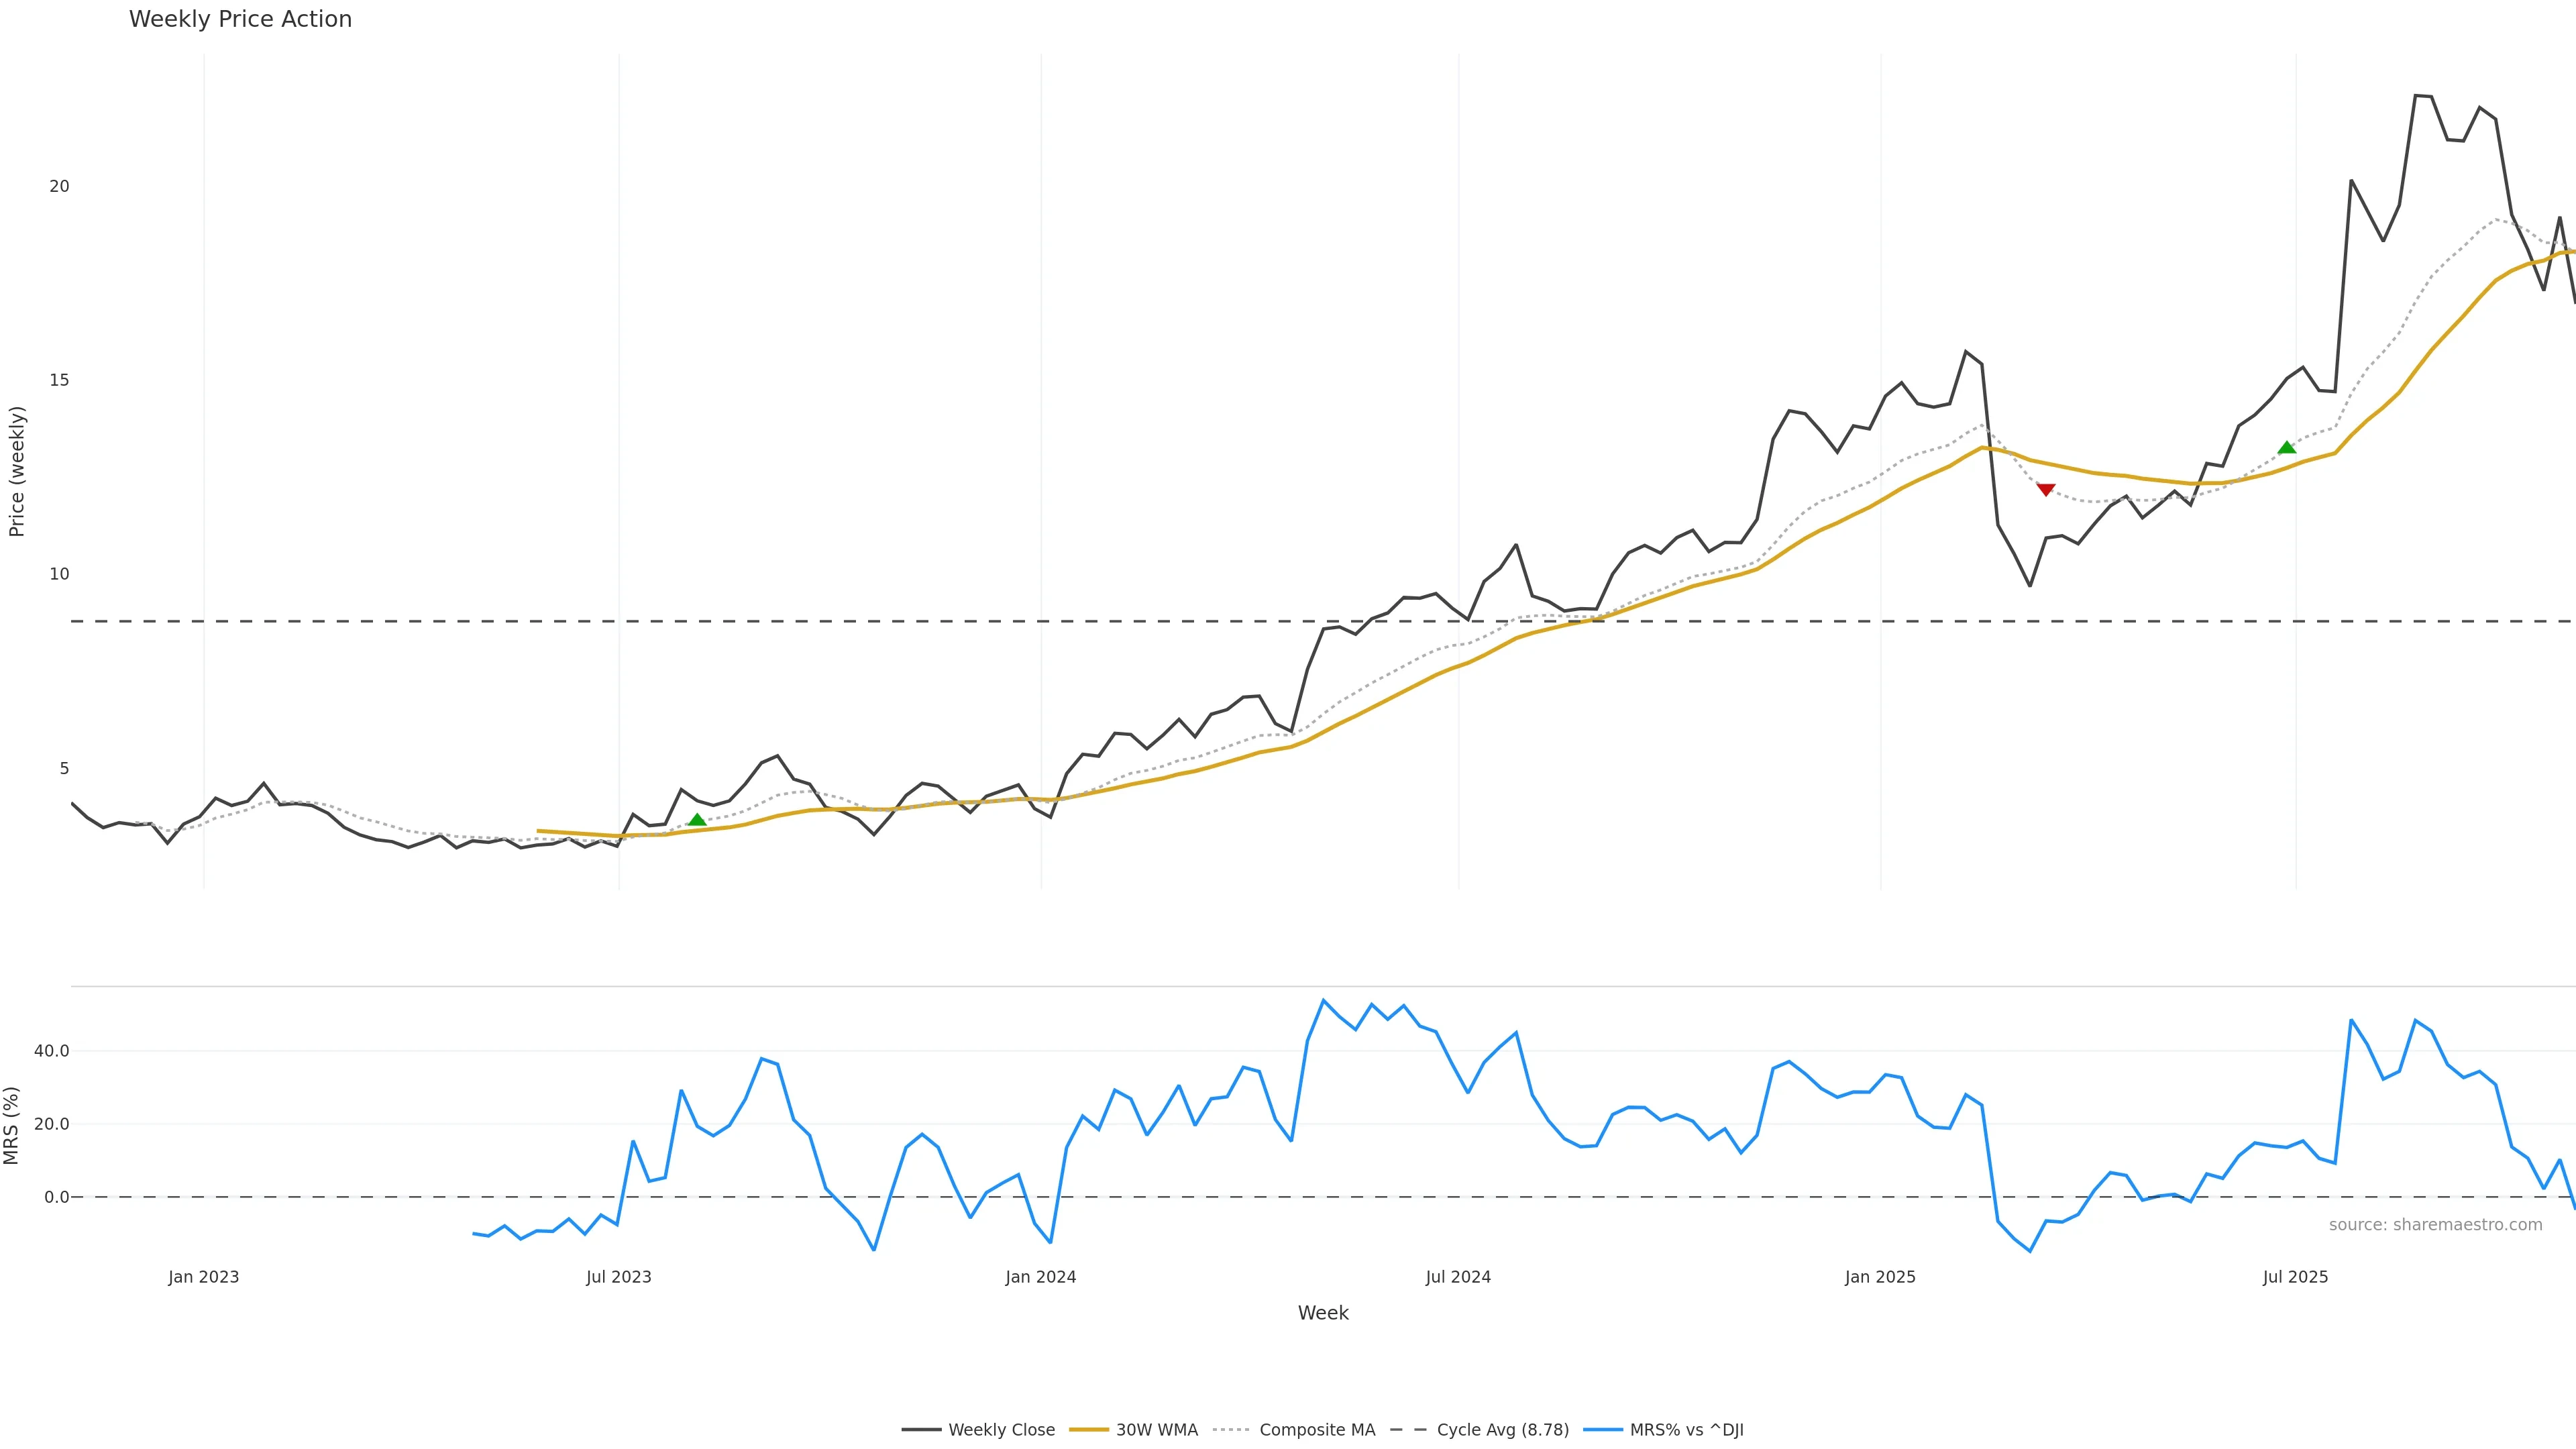
Task: Click the source: sharemaestro.com text
Action: point(2435,1225)
